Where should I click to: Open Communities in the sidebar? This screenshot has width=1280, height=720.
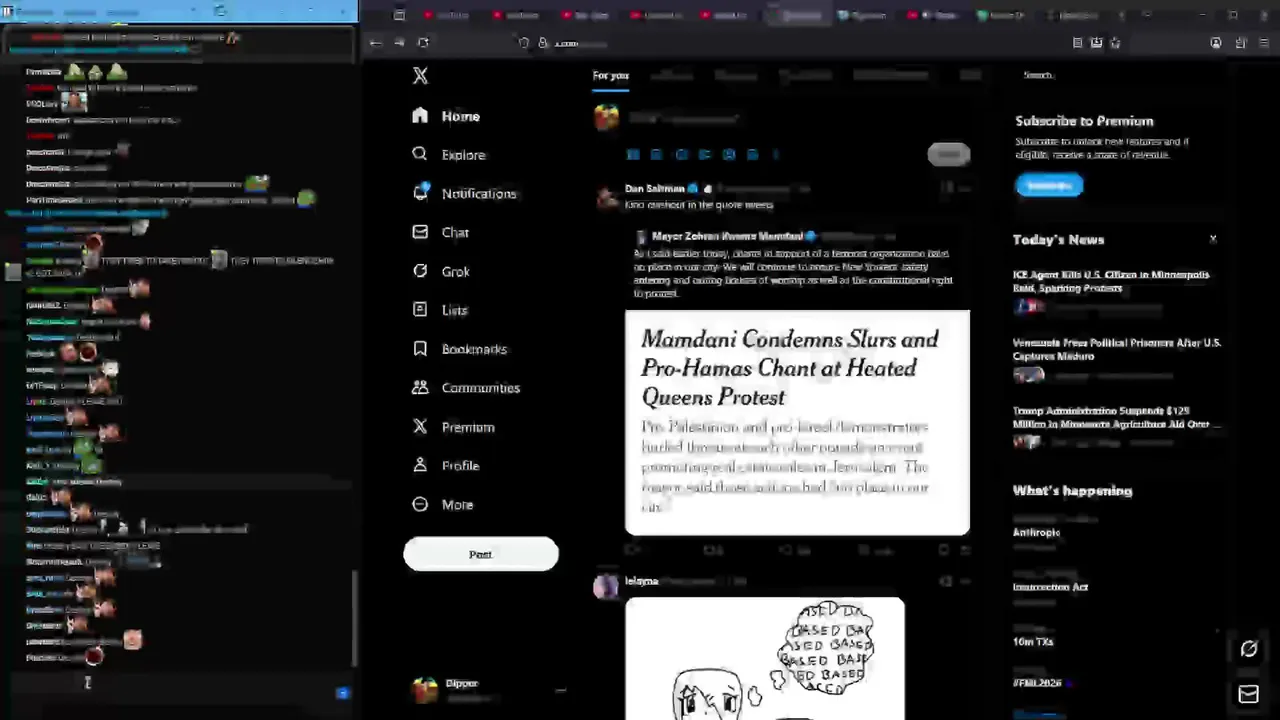click(x=466, y=388)
